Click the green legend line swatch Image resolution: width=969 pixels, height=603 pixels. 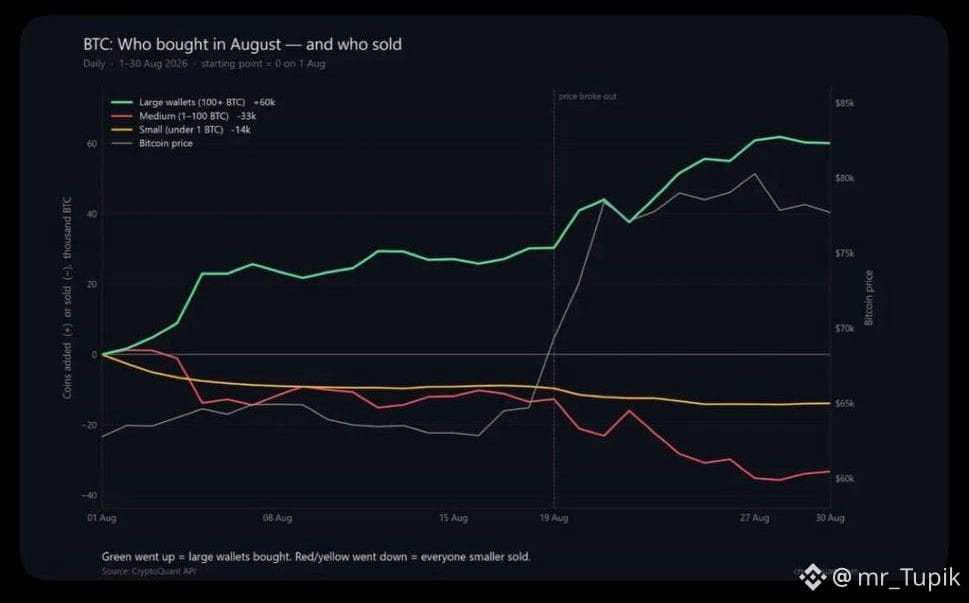(x=122, y=103)
